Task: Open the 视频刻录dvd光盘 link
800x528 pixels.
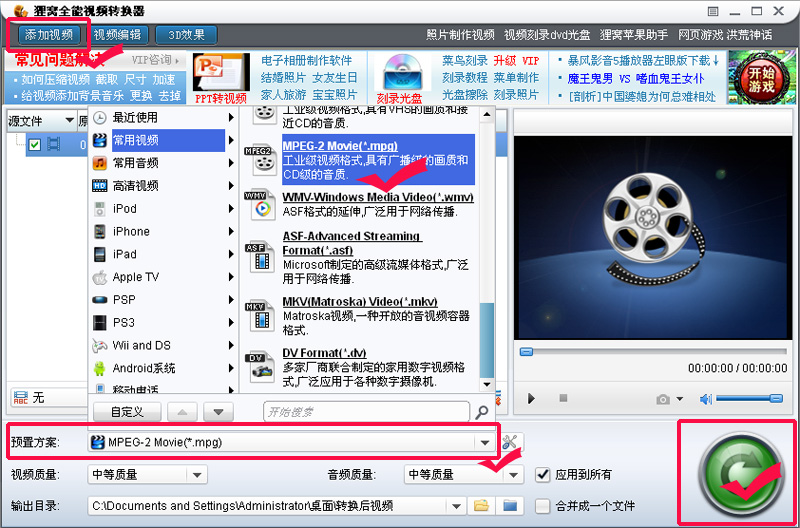Action: (x=547, y=35)
